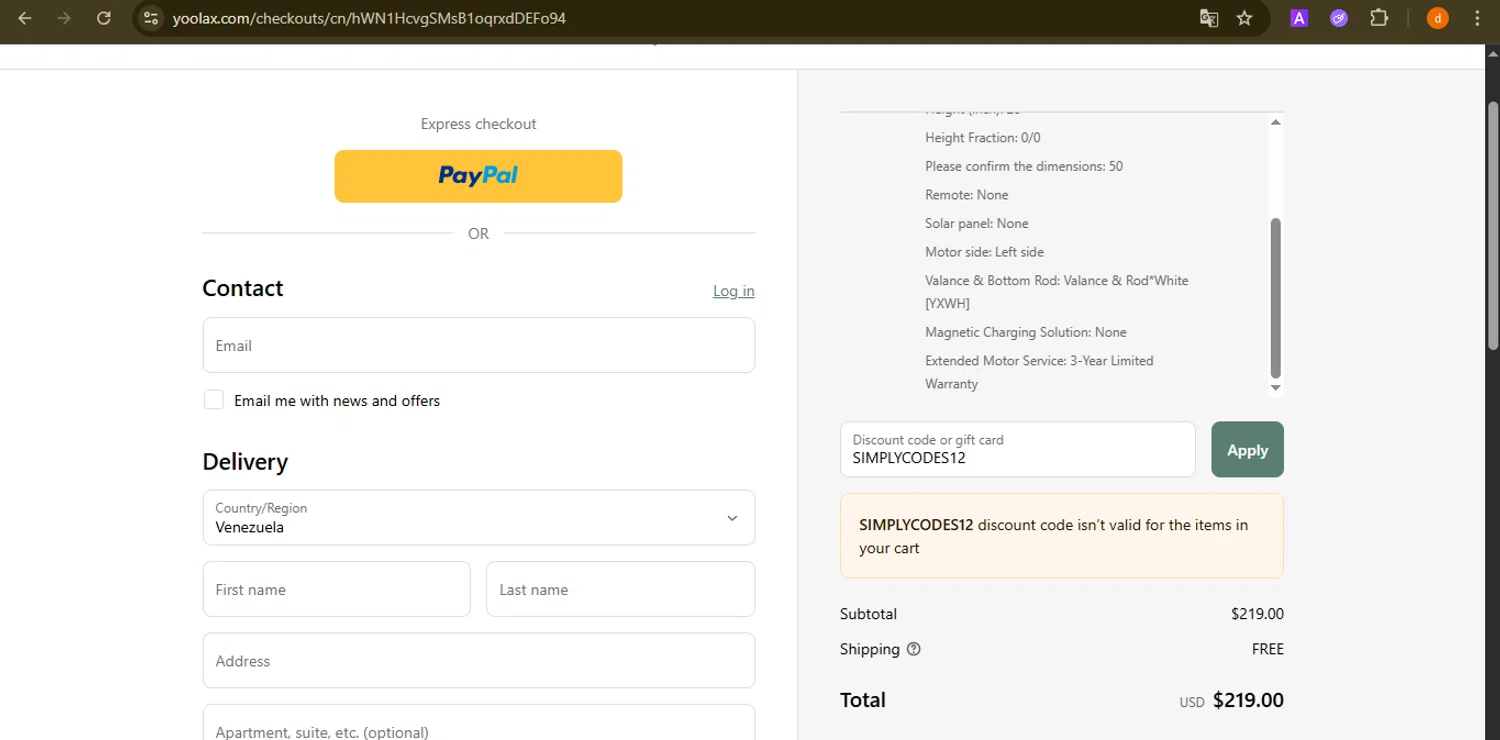Open the purple A extension
The height and width of the screenshot is (740, 1500).
pos(1299,18)
